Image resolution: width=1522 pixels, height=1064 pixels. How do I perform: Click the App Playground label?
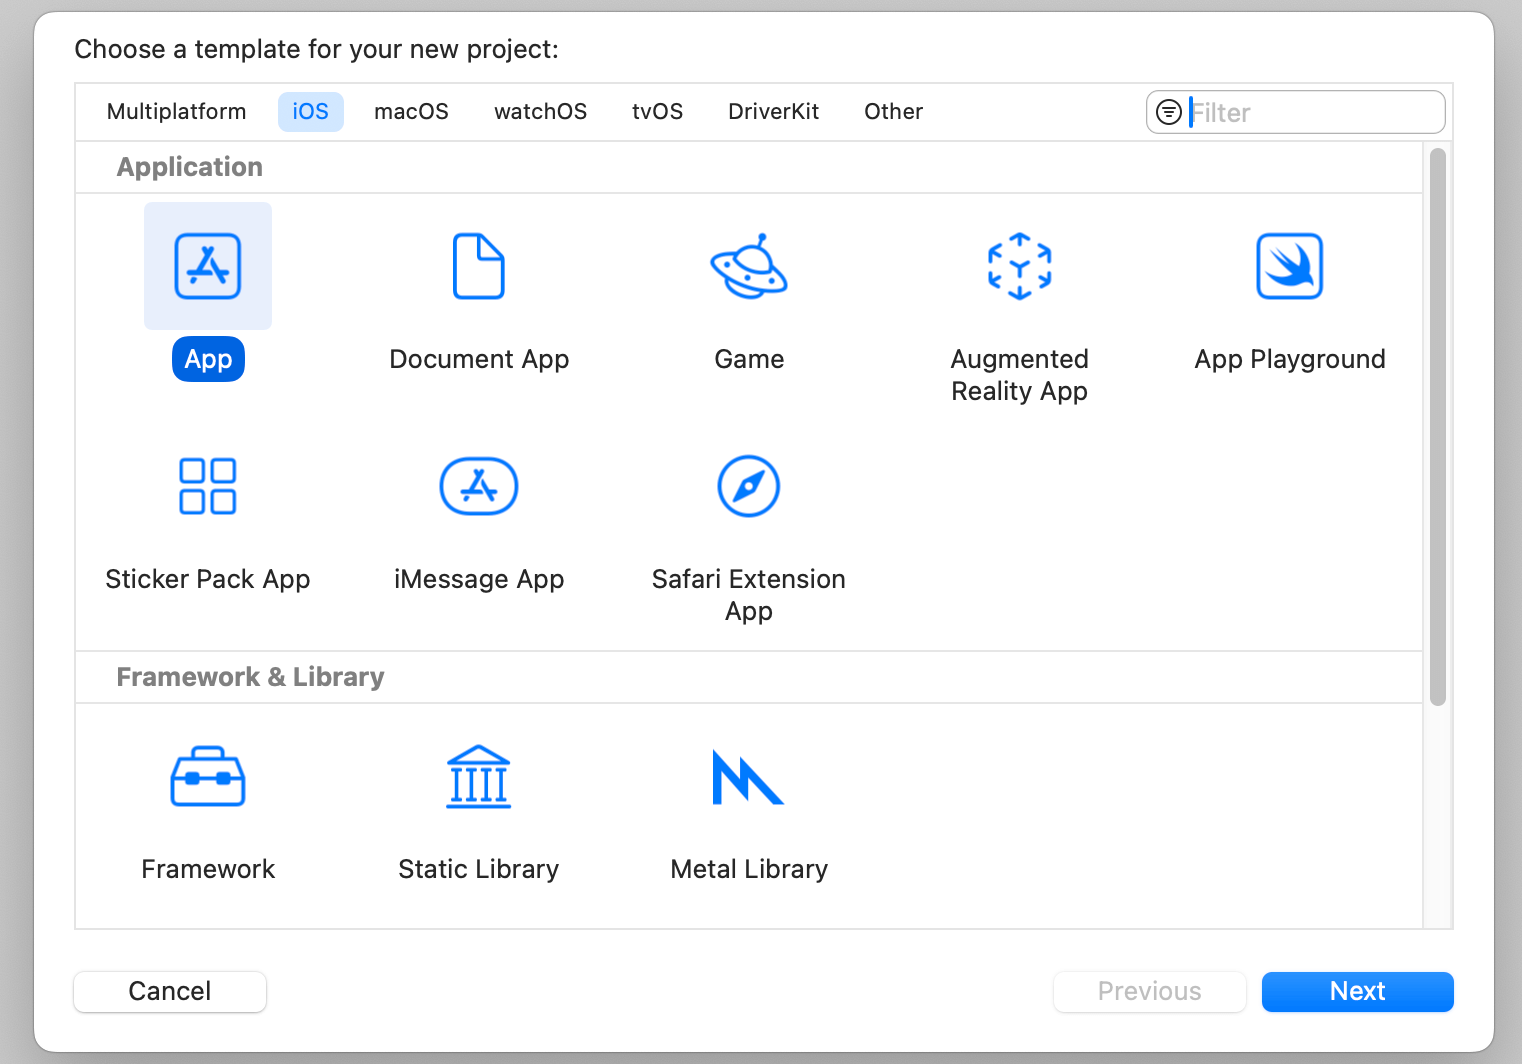[x=1290, y=359]
